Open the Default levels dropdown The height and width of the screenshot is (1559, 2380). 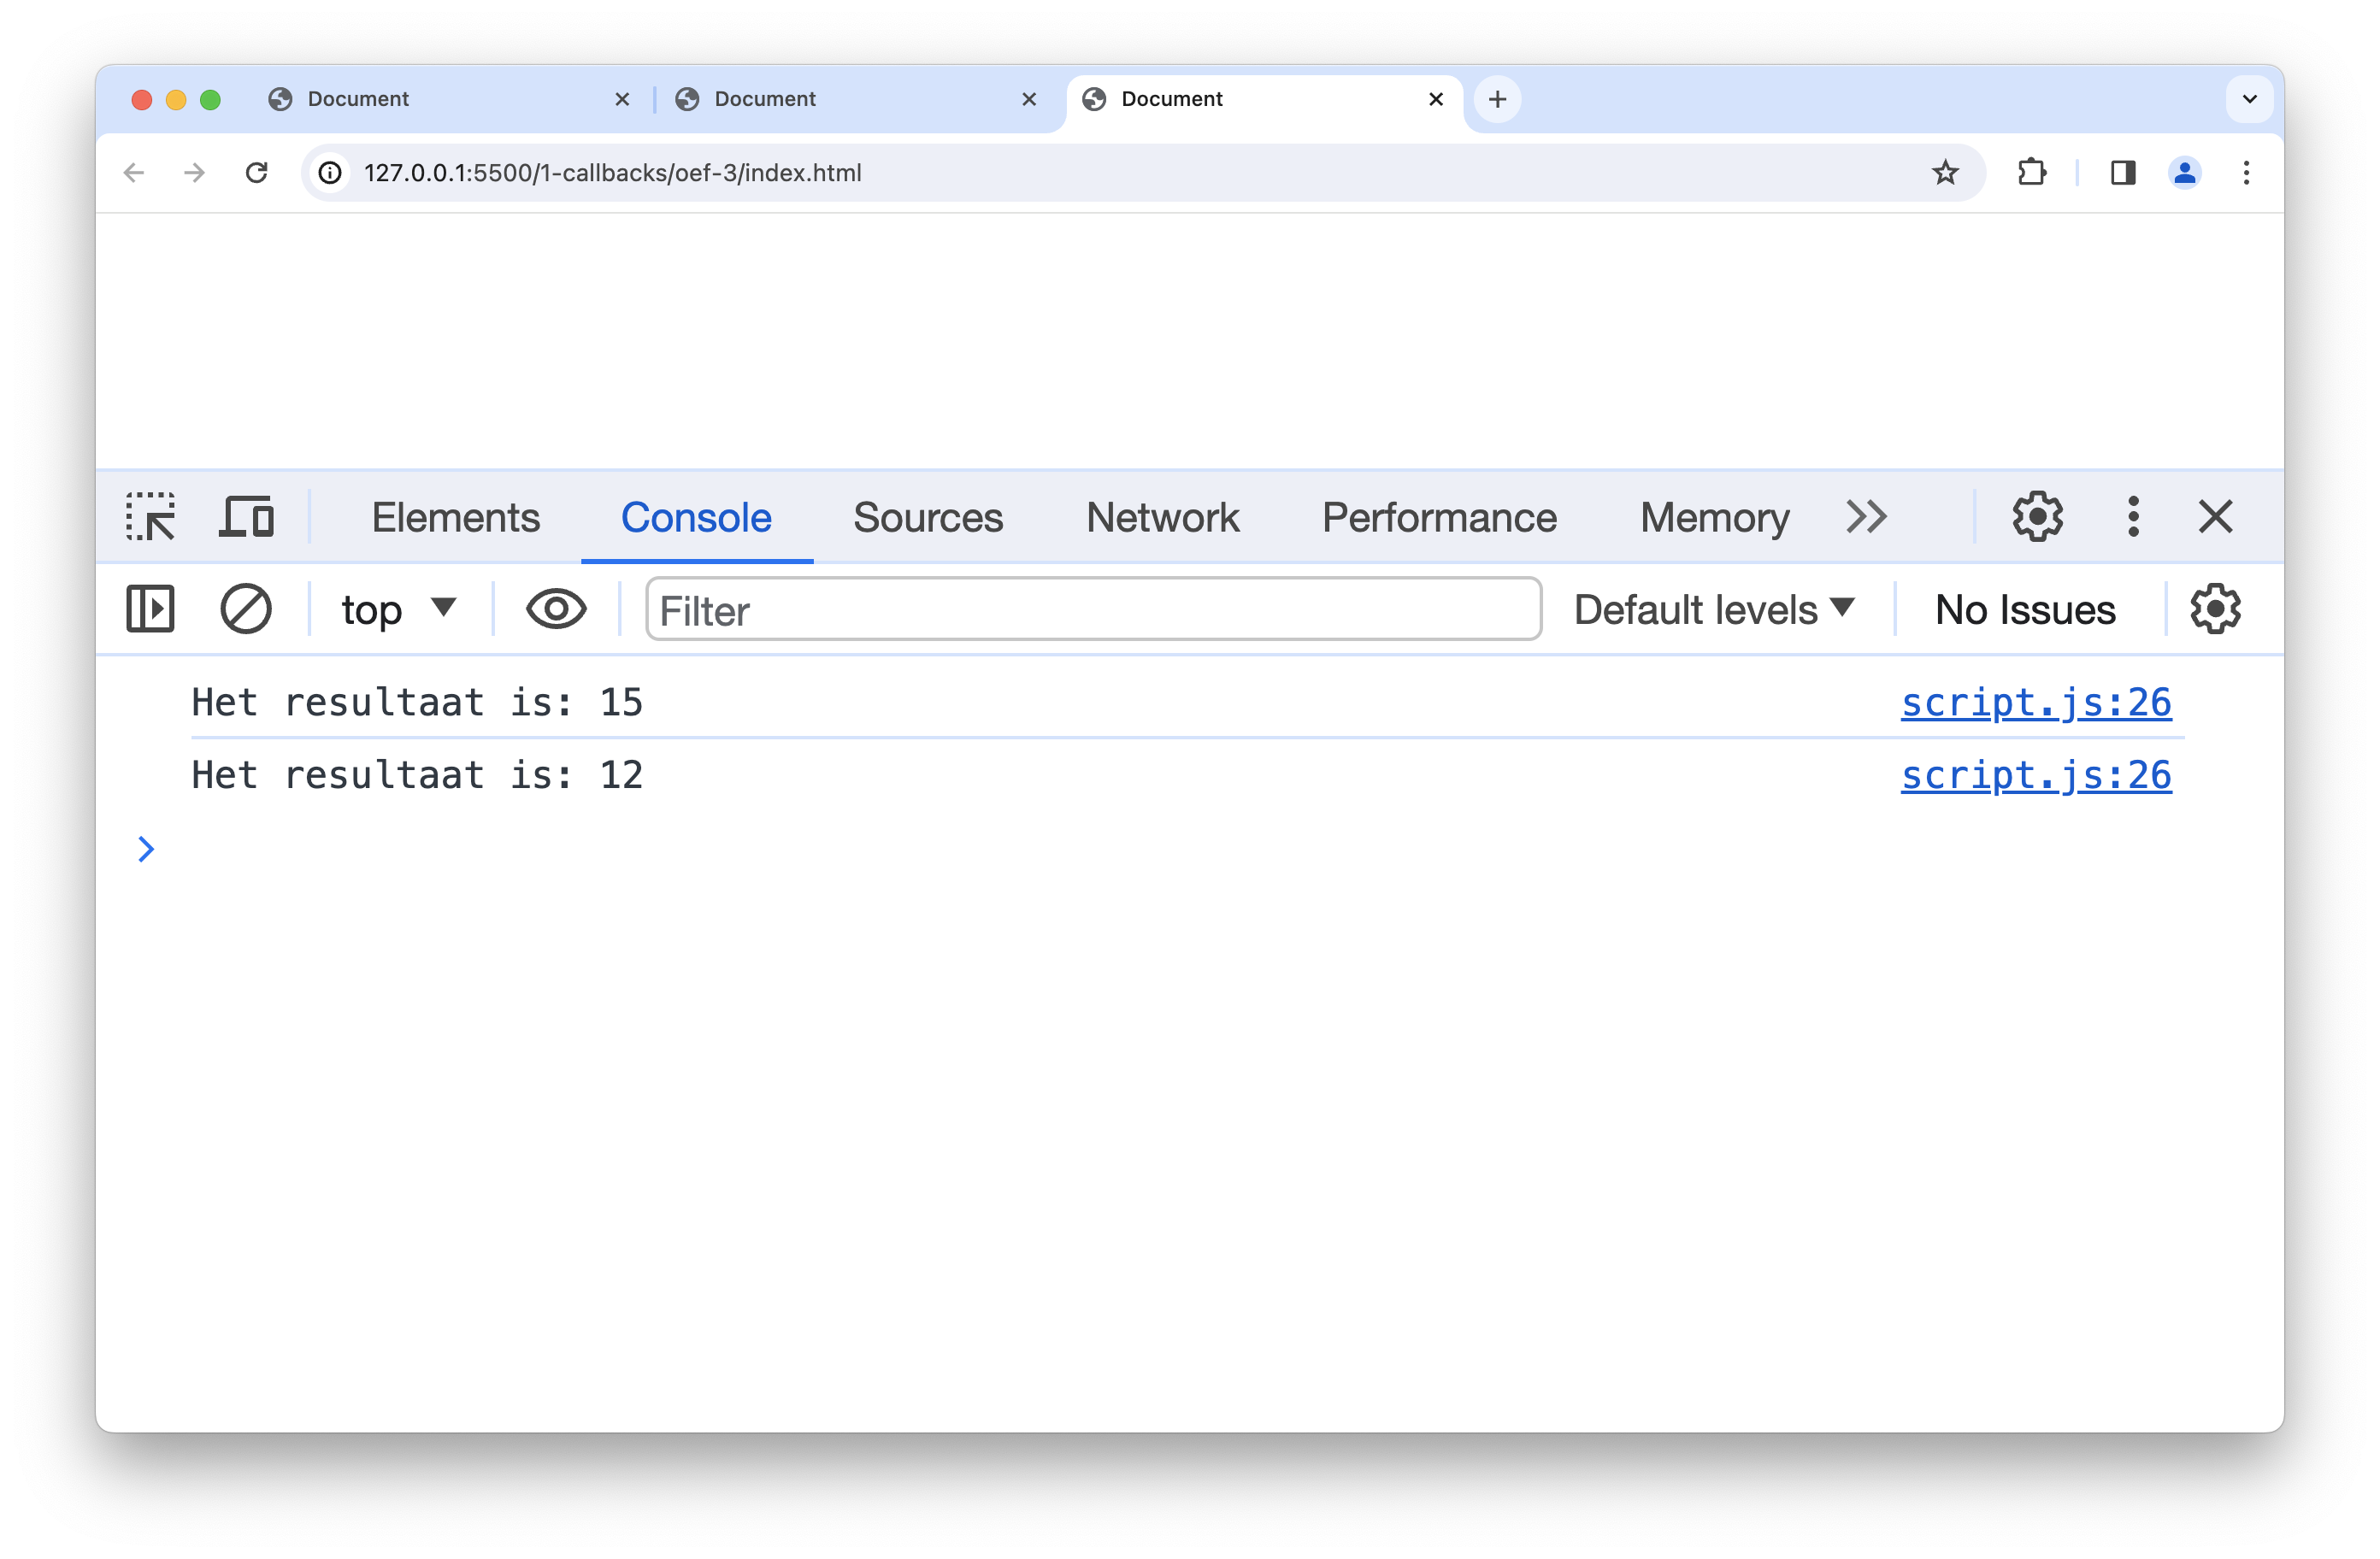1714,609
